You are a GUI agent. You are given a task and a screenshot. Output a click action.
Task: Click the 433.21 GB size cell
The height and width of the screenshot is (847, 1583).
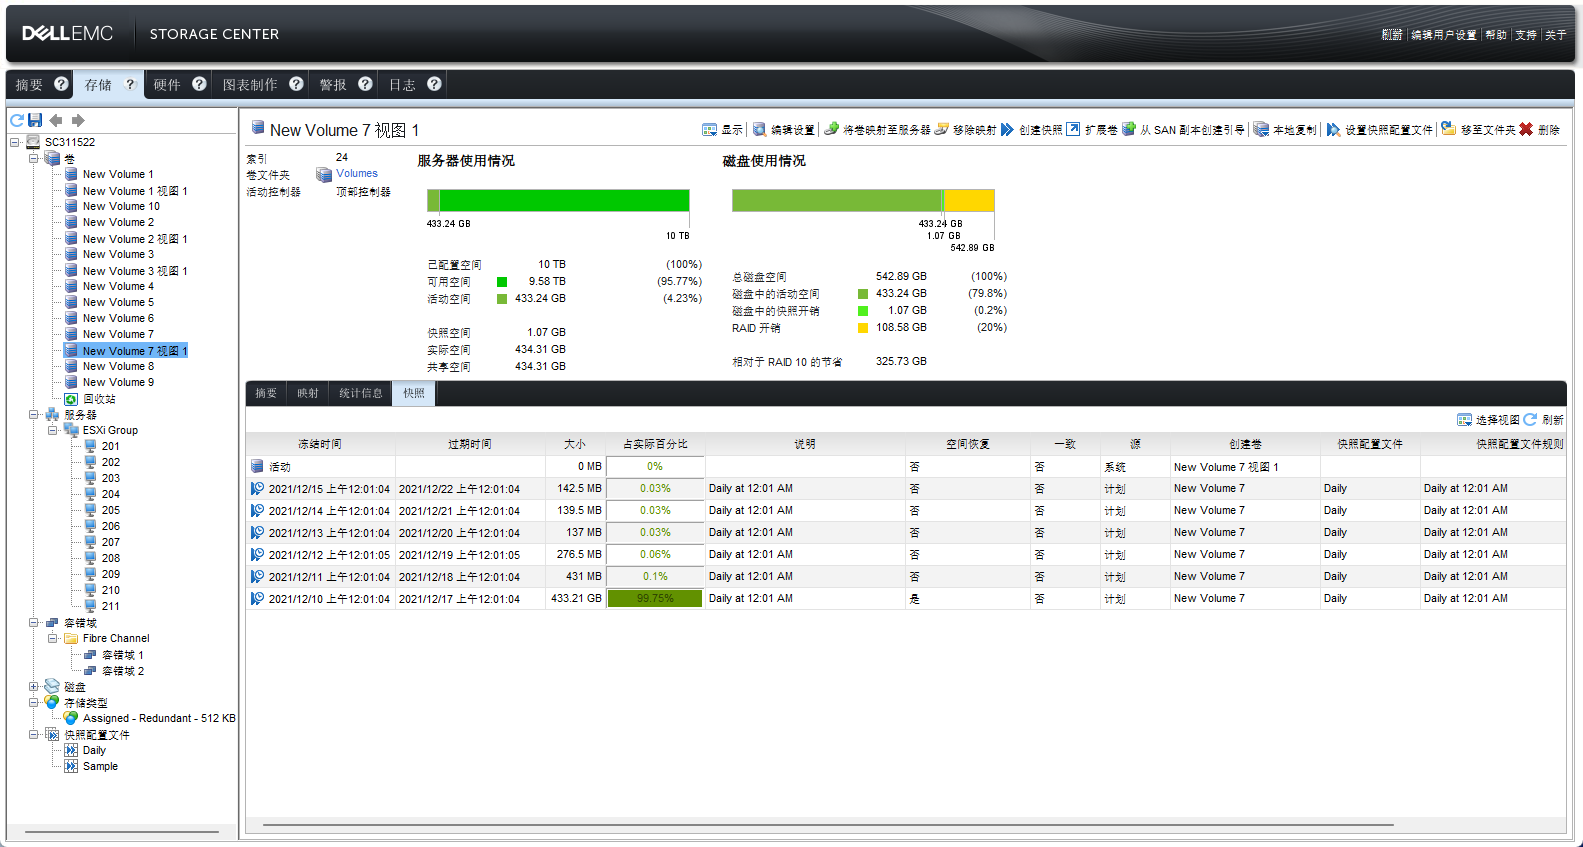point(576,599)
